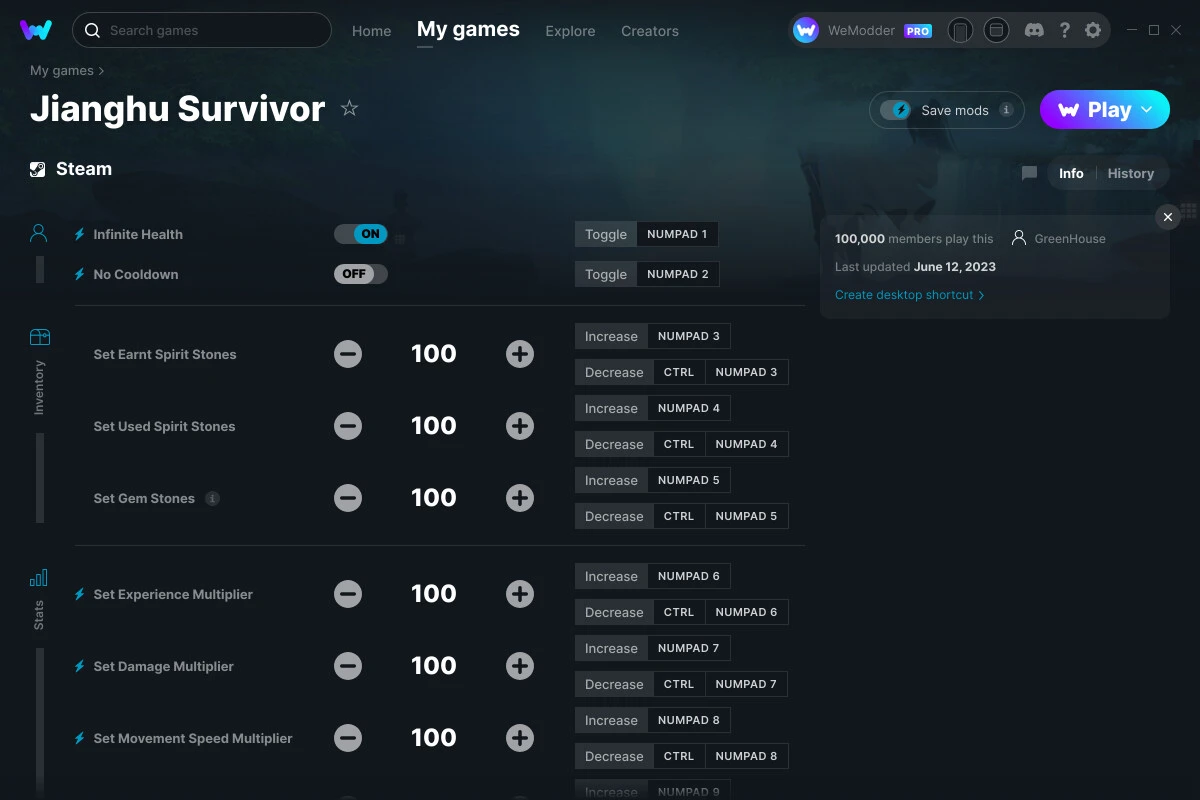Viewport: 1200px width, 800px height.
Task: Open the Home tab
Action: pyautogui.click(x=371, y=31)
